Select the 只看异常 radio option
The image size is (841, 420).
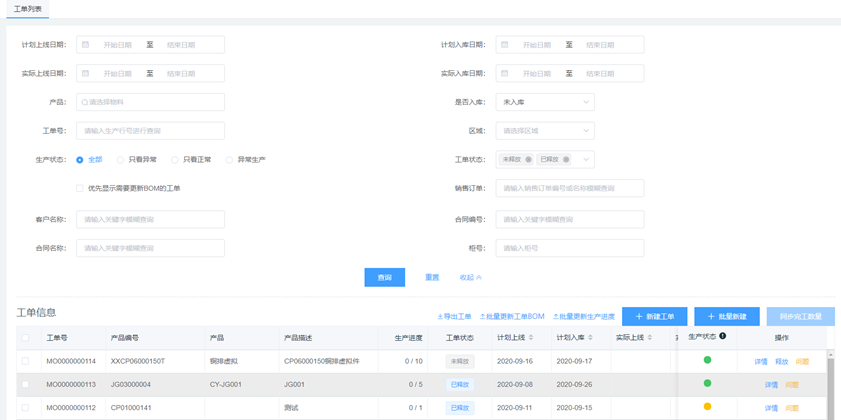click(x=121, y=160)
